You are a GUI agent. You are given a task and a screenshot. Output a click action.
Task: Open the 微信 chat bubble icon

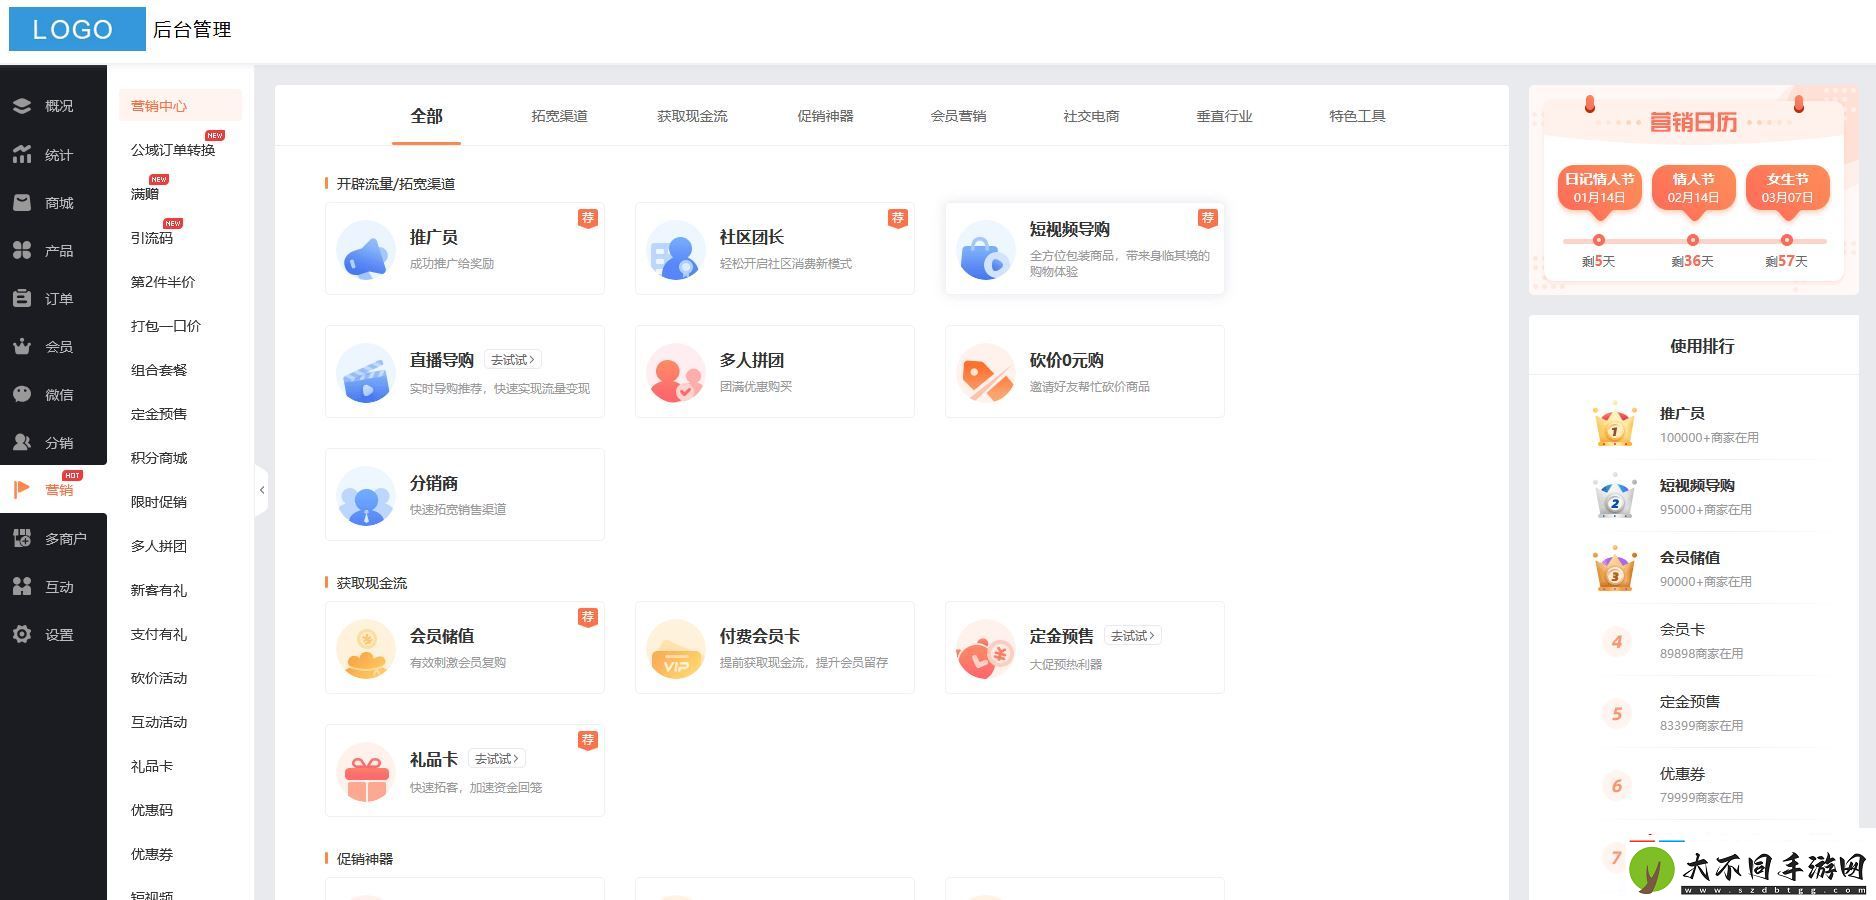pyautogui.click(x=21, y=394)
